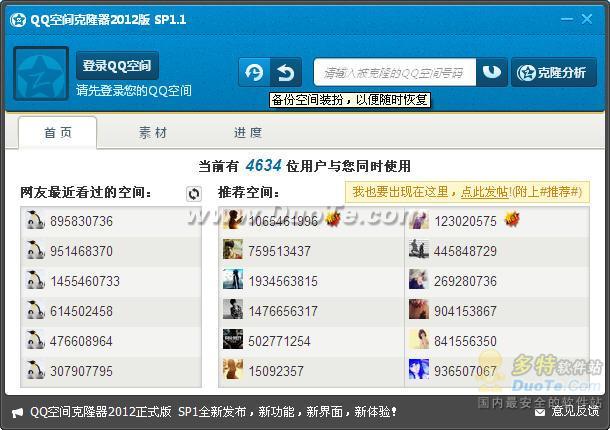Click the hot badge next to 123020575
This screenshot has height=430, width=610.
coord(512,219)
